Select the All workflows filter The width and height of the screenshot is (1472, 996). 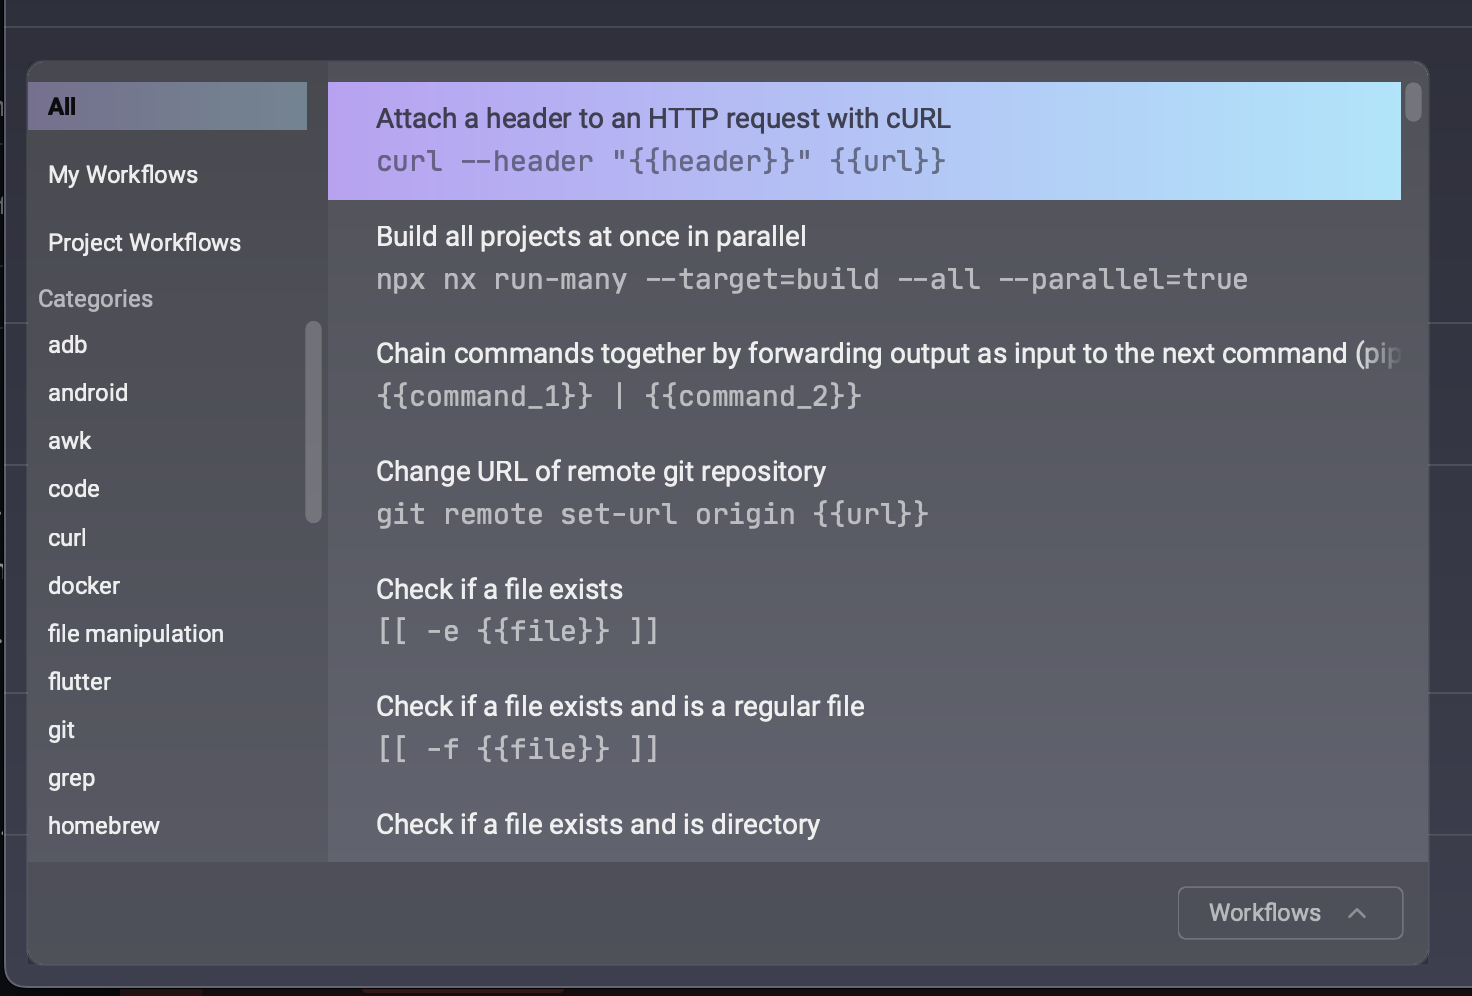167,106
